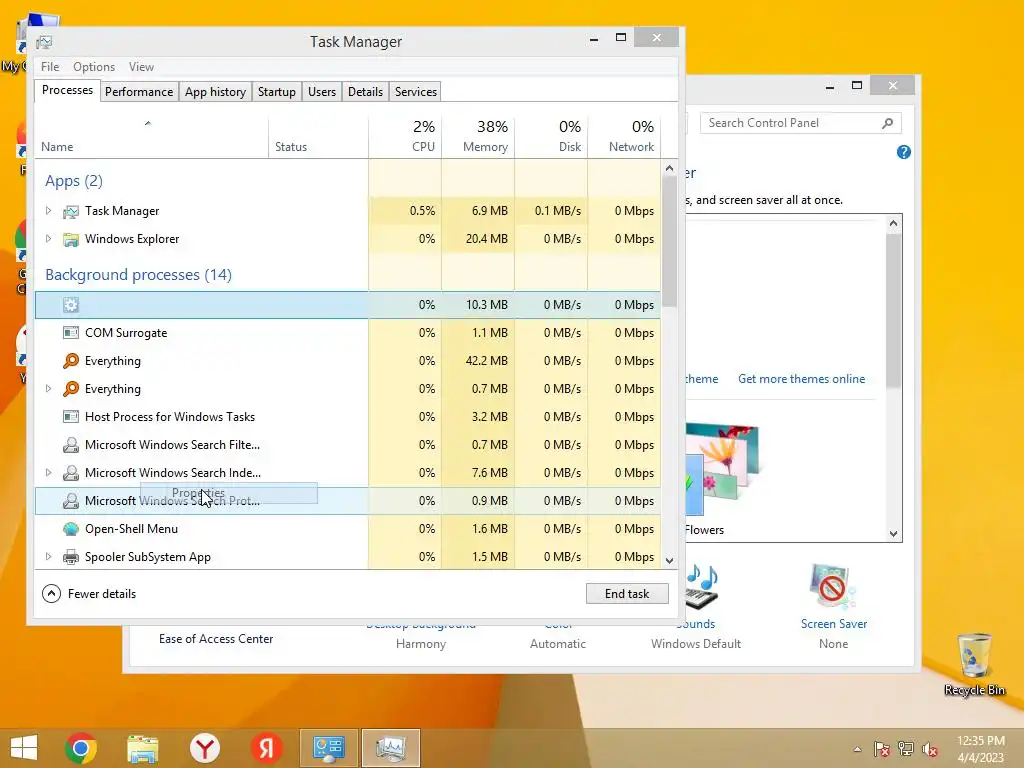Sort processes by CPU column header
Viewport: 1024px width, 768px height.
tap(405, 137)
